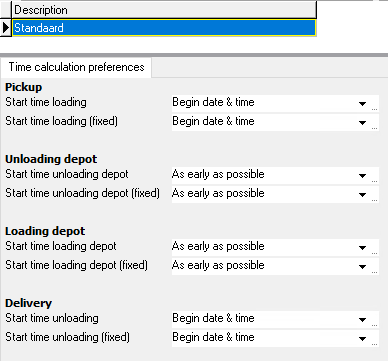
Task: Click the row indicator arrow beside Standaard
Action: pos(6,28)
